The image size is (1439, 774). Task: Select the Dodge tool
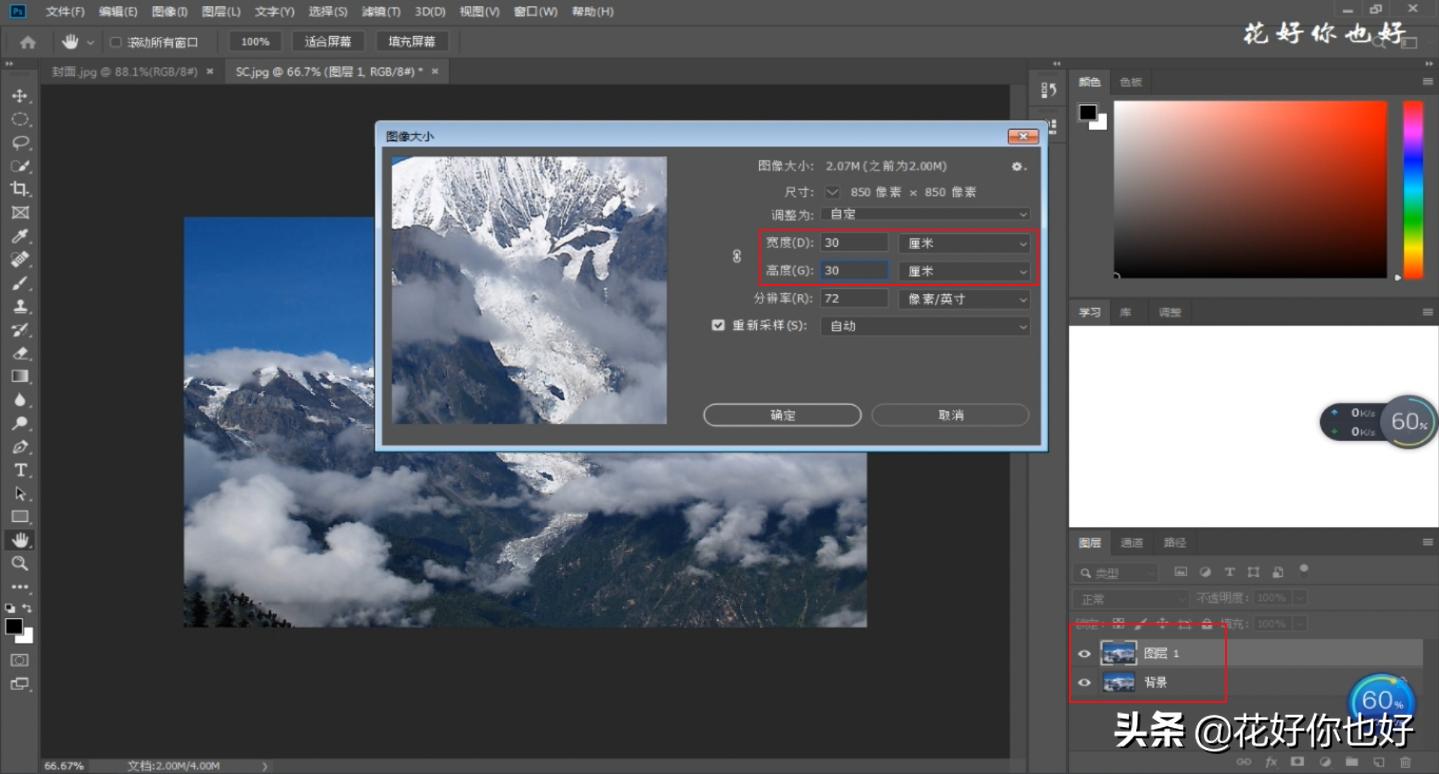19,423
